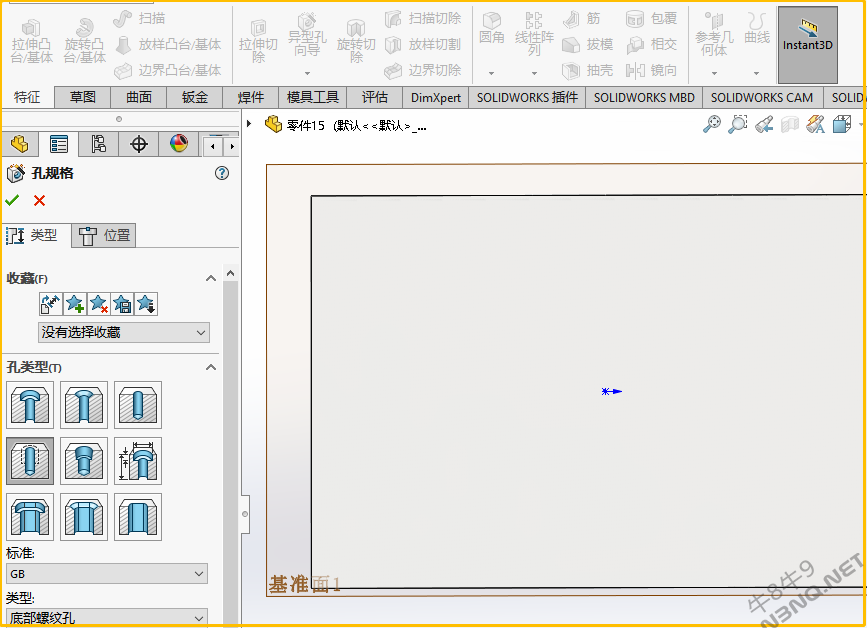Click the Load Favorite star icon

(146, 304)
